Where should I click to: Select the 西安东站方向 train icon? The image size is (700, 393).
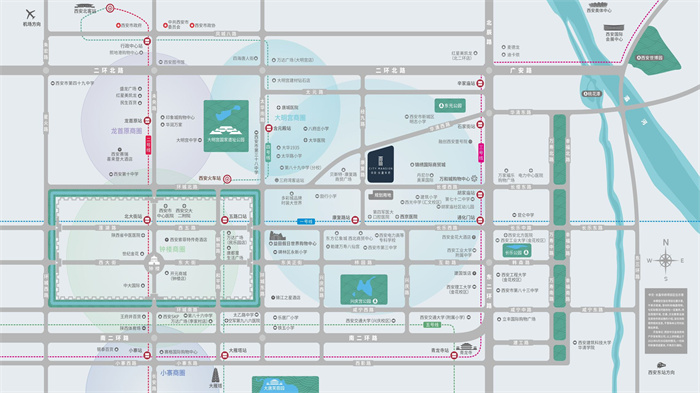[x=661, y=365]
